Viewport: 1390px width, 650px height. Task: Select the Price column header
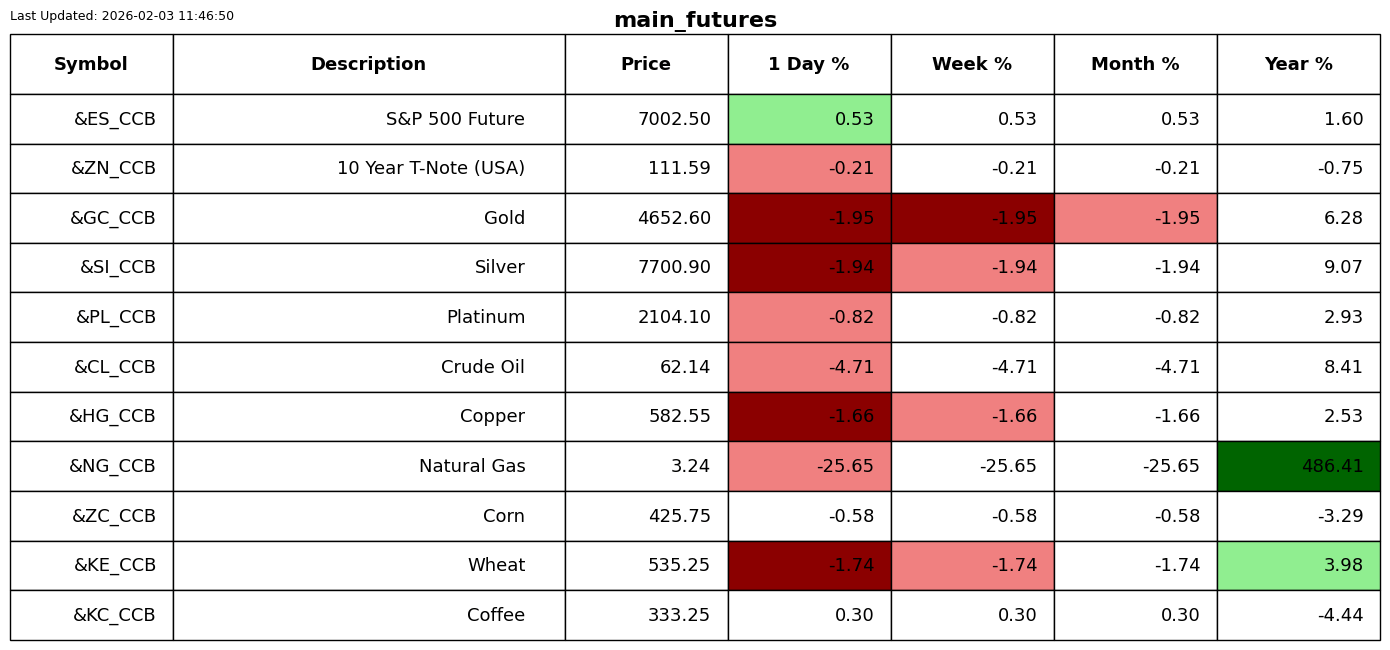point(646,64)
